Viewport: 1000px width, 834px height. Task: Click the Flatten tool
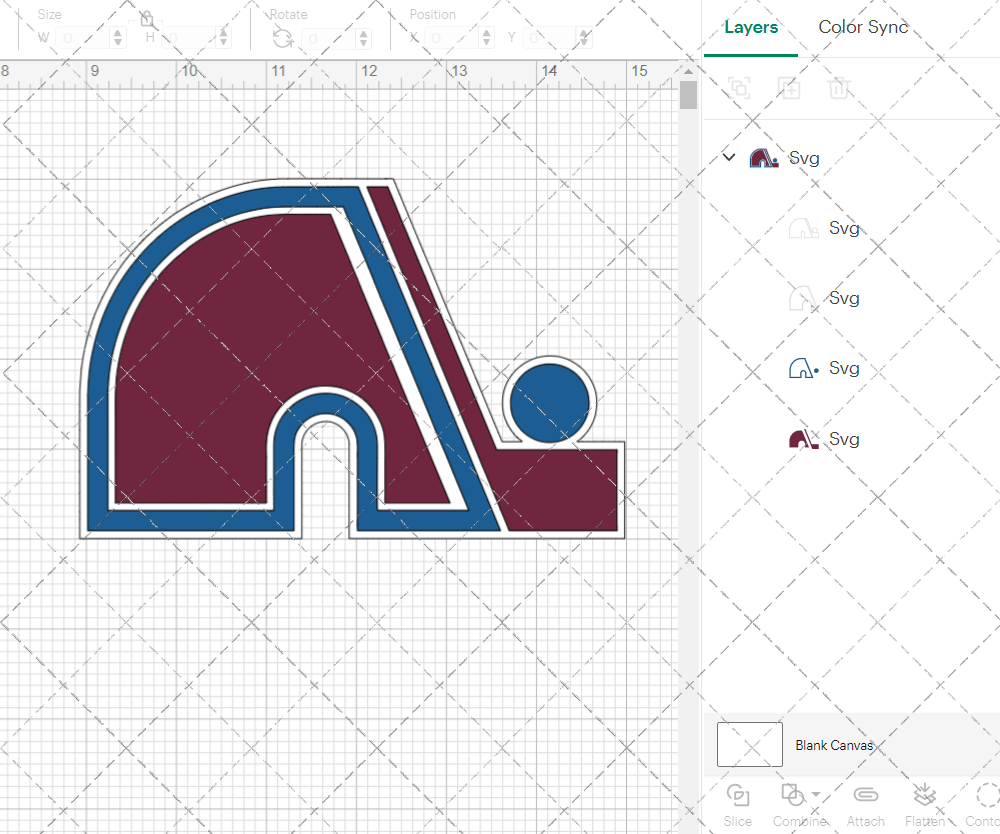(925, 805)
